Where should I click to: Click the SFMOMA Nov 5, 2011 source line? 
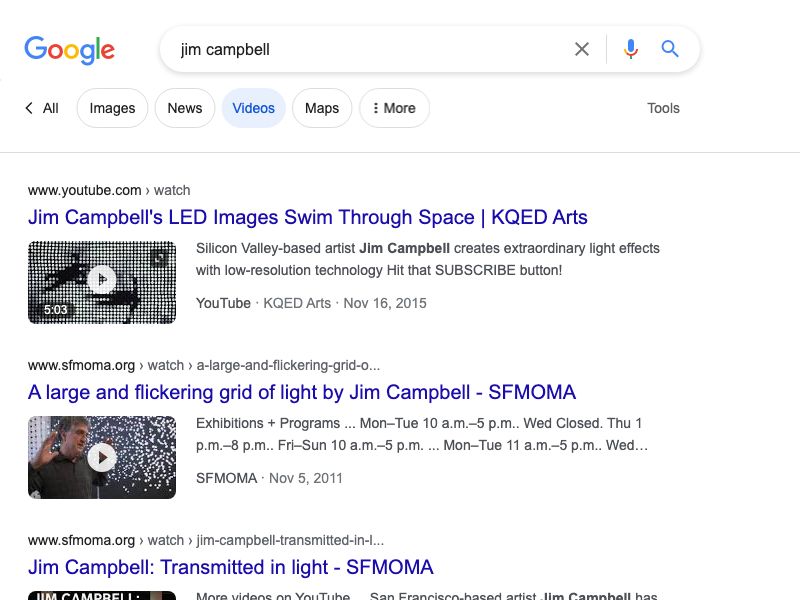[269, 478]
